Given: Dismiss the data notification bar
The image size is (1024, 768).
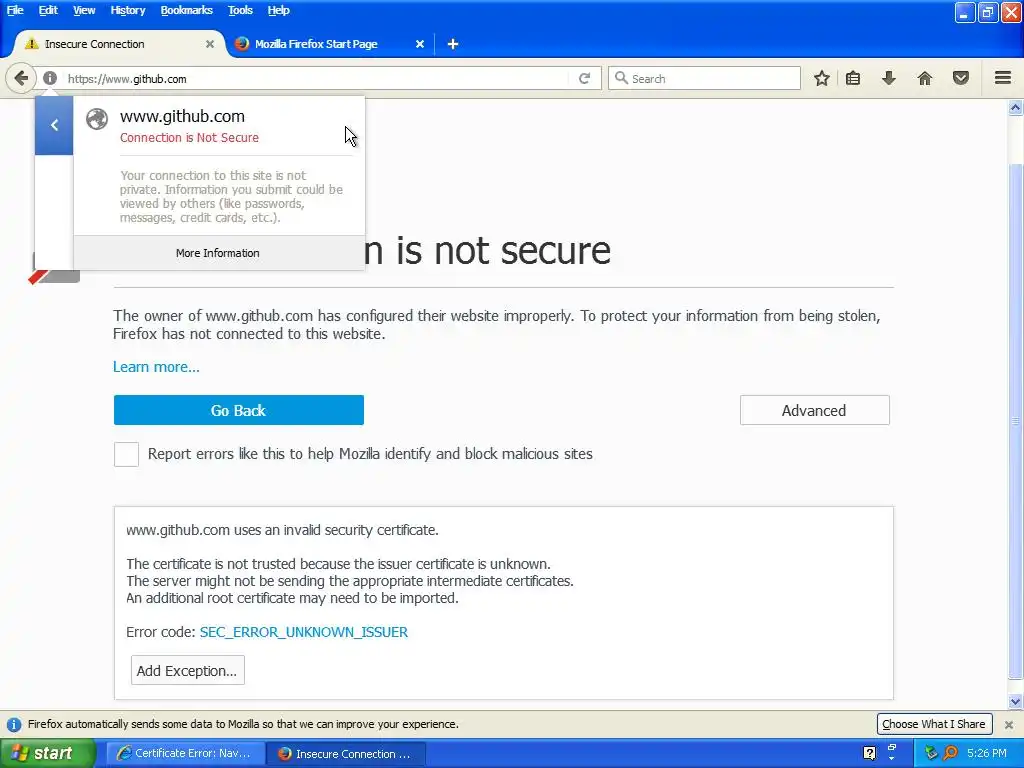Looking at the screenshot, I should click(x=1009, y=724).
